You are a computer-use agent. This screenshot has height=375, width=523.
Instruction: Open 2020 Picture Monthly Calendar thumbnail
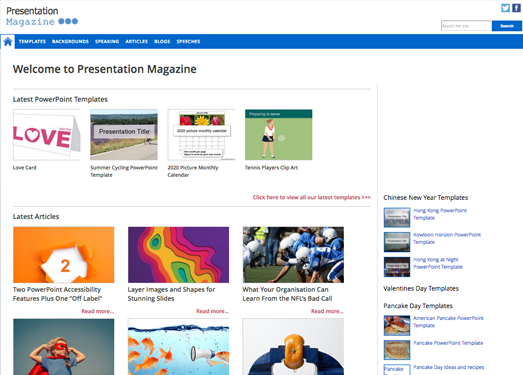coord(201,135)
